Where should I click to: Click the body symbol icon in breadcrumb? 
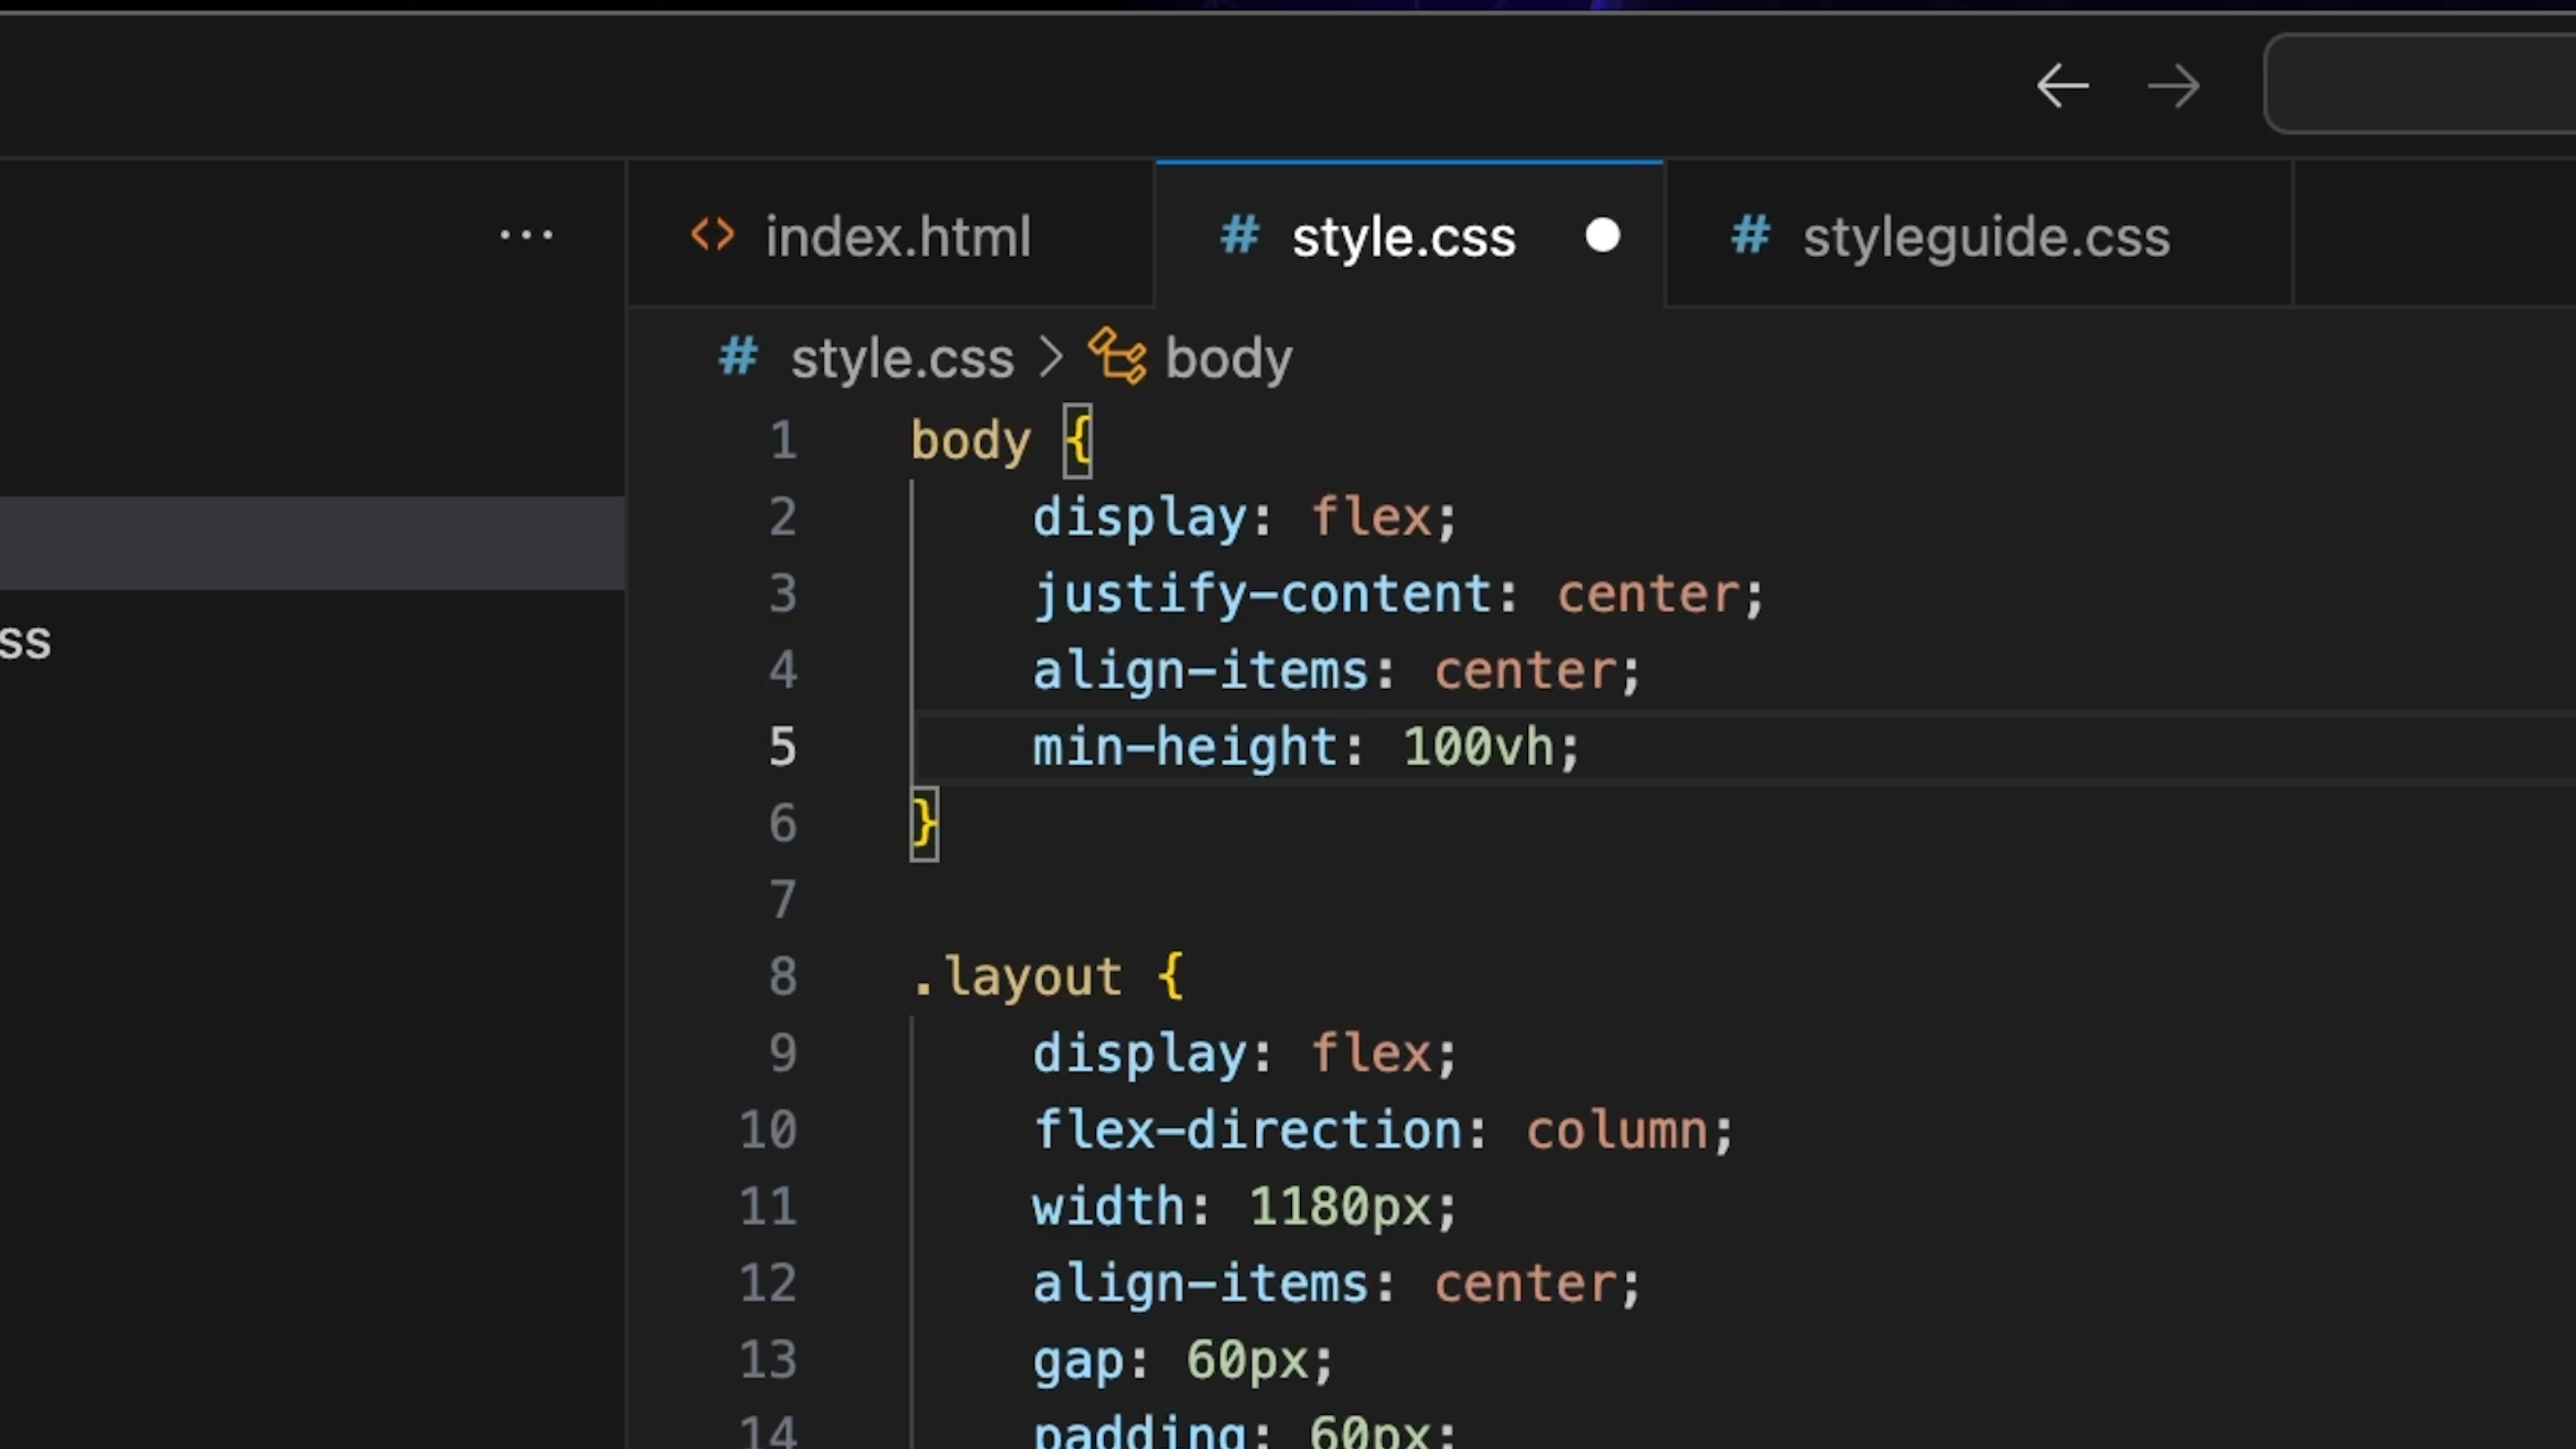point(1117,357)
